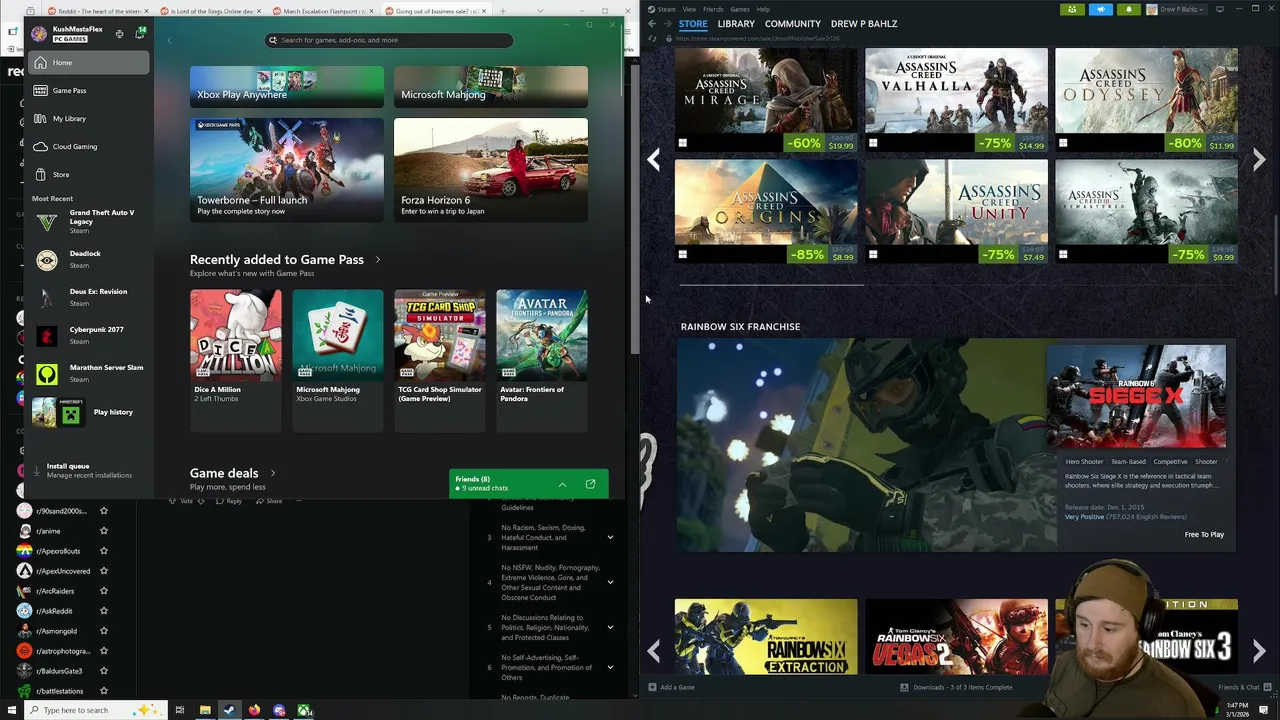The height and width of the screenshot is (720, 1280).
Task: Expand Reddit rule 3 No Racism, Sexism
Action: 610,537
